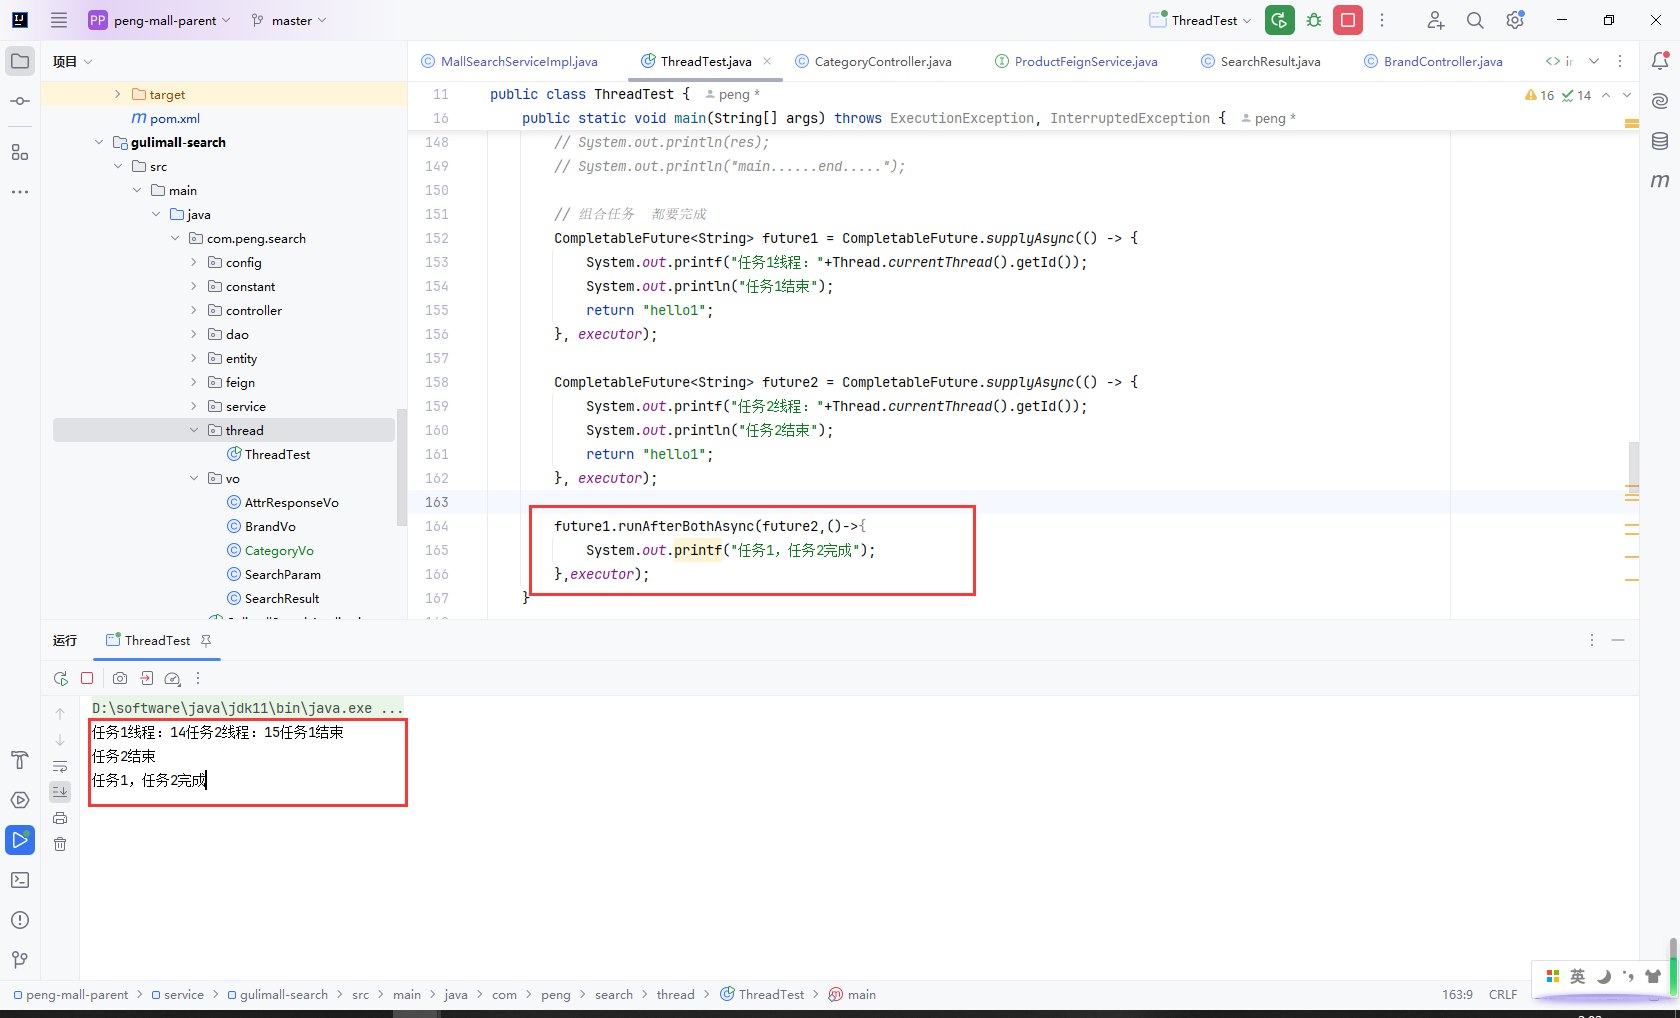Close the ThreadTest.java editor tab
This screenshot has width=1680, height=1018.
point(767,61)
